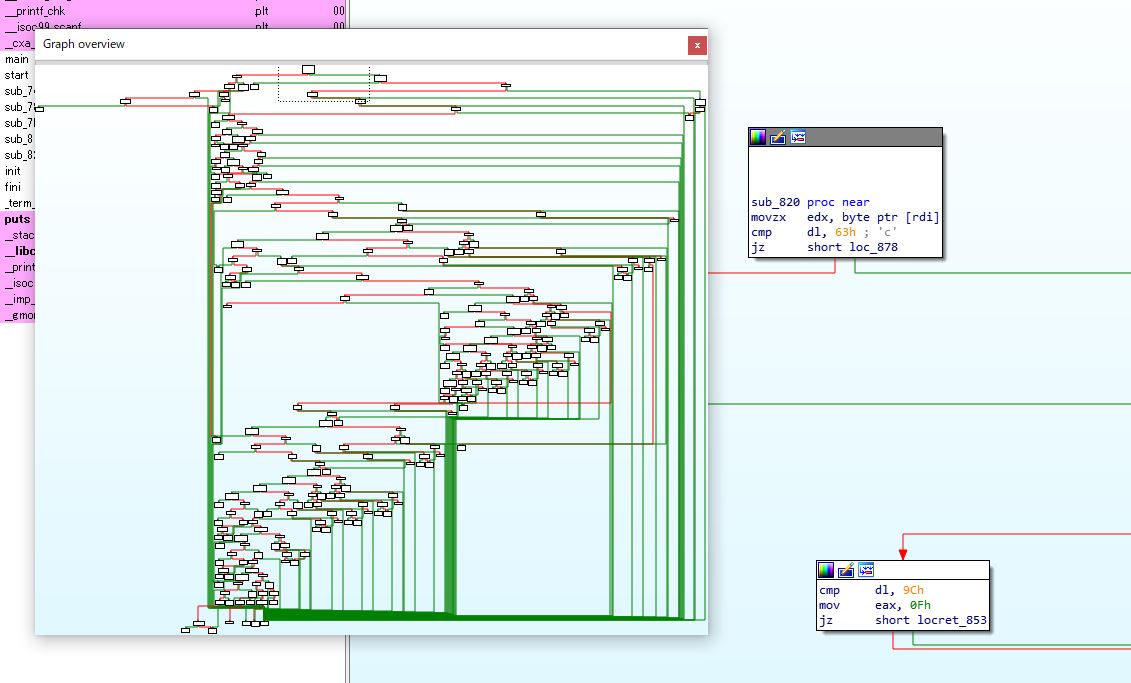Screen dimensions: 1131x683
Task: Click the group nodes icon on the sub_820 block
Action: coord(798,137)
